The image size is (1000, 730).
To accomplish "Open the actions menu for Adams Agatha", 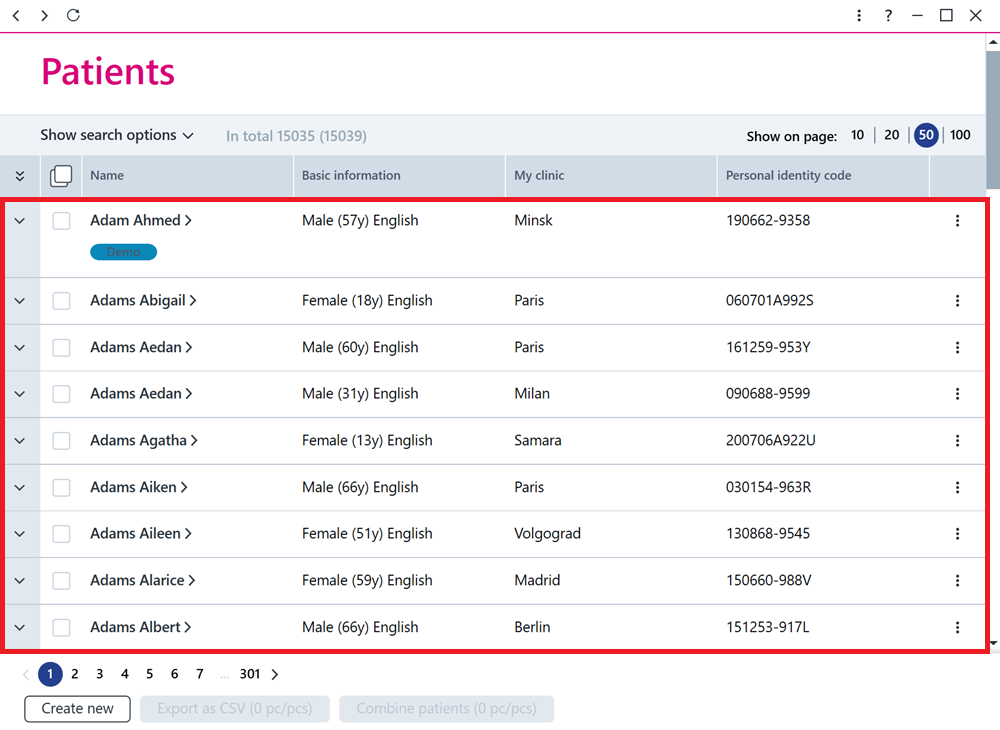I will [957, 441].
